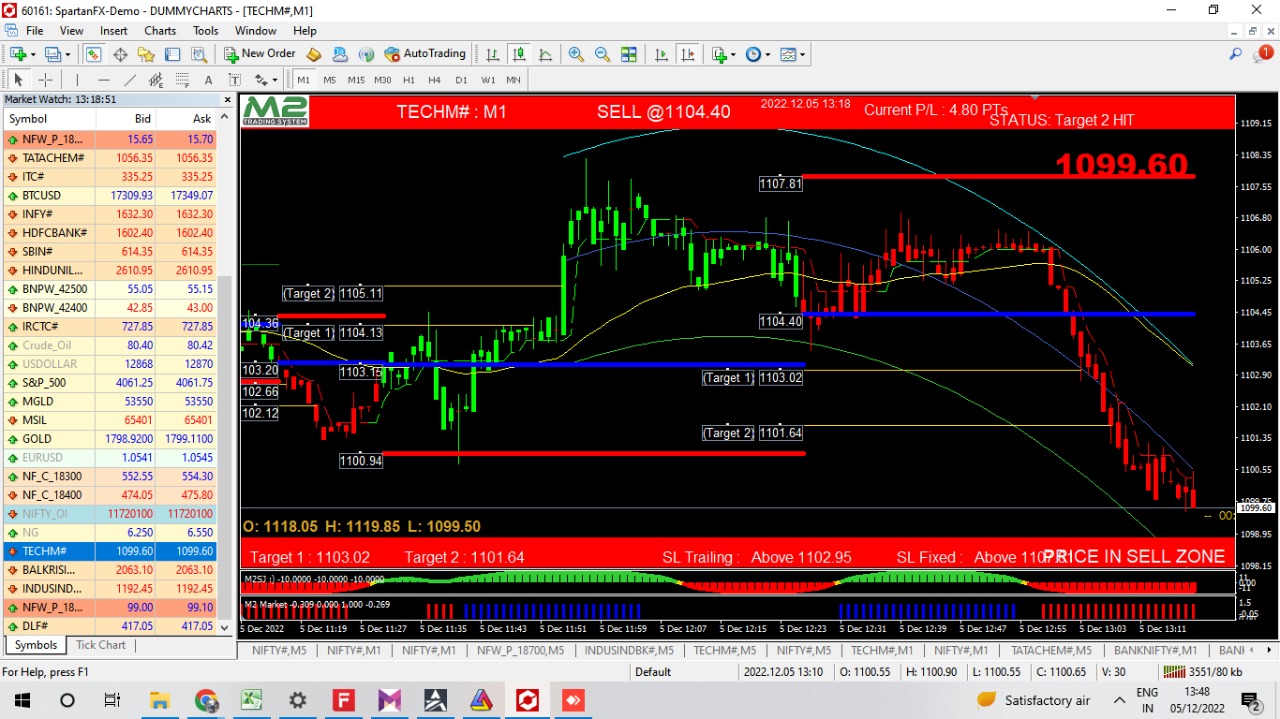Open the Charts menu
This screenshot has height=719, width=1280.
tap(160, 31)
